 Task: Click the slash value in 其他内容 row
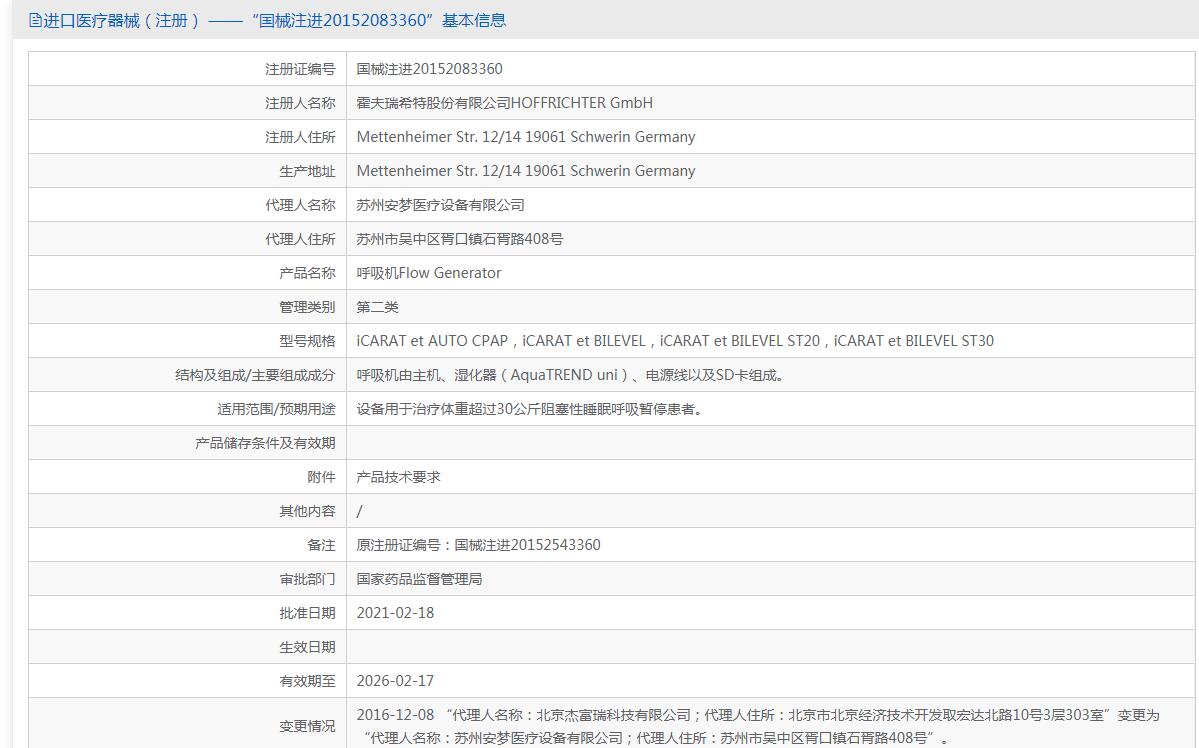tap(359, 512)
